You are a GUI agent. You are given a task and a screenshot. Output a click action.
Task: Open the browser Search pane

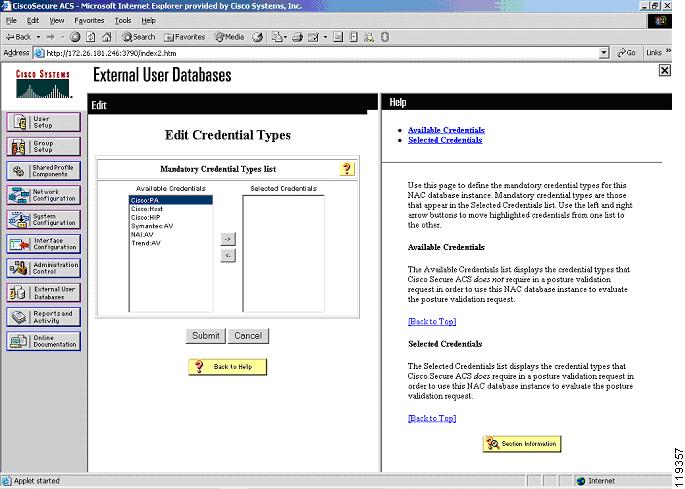click(139, 37)
